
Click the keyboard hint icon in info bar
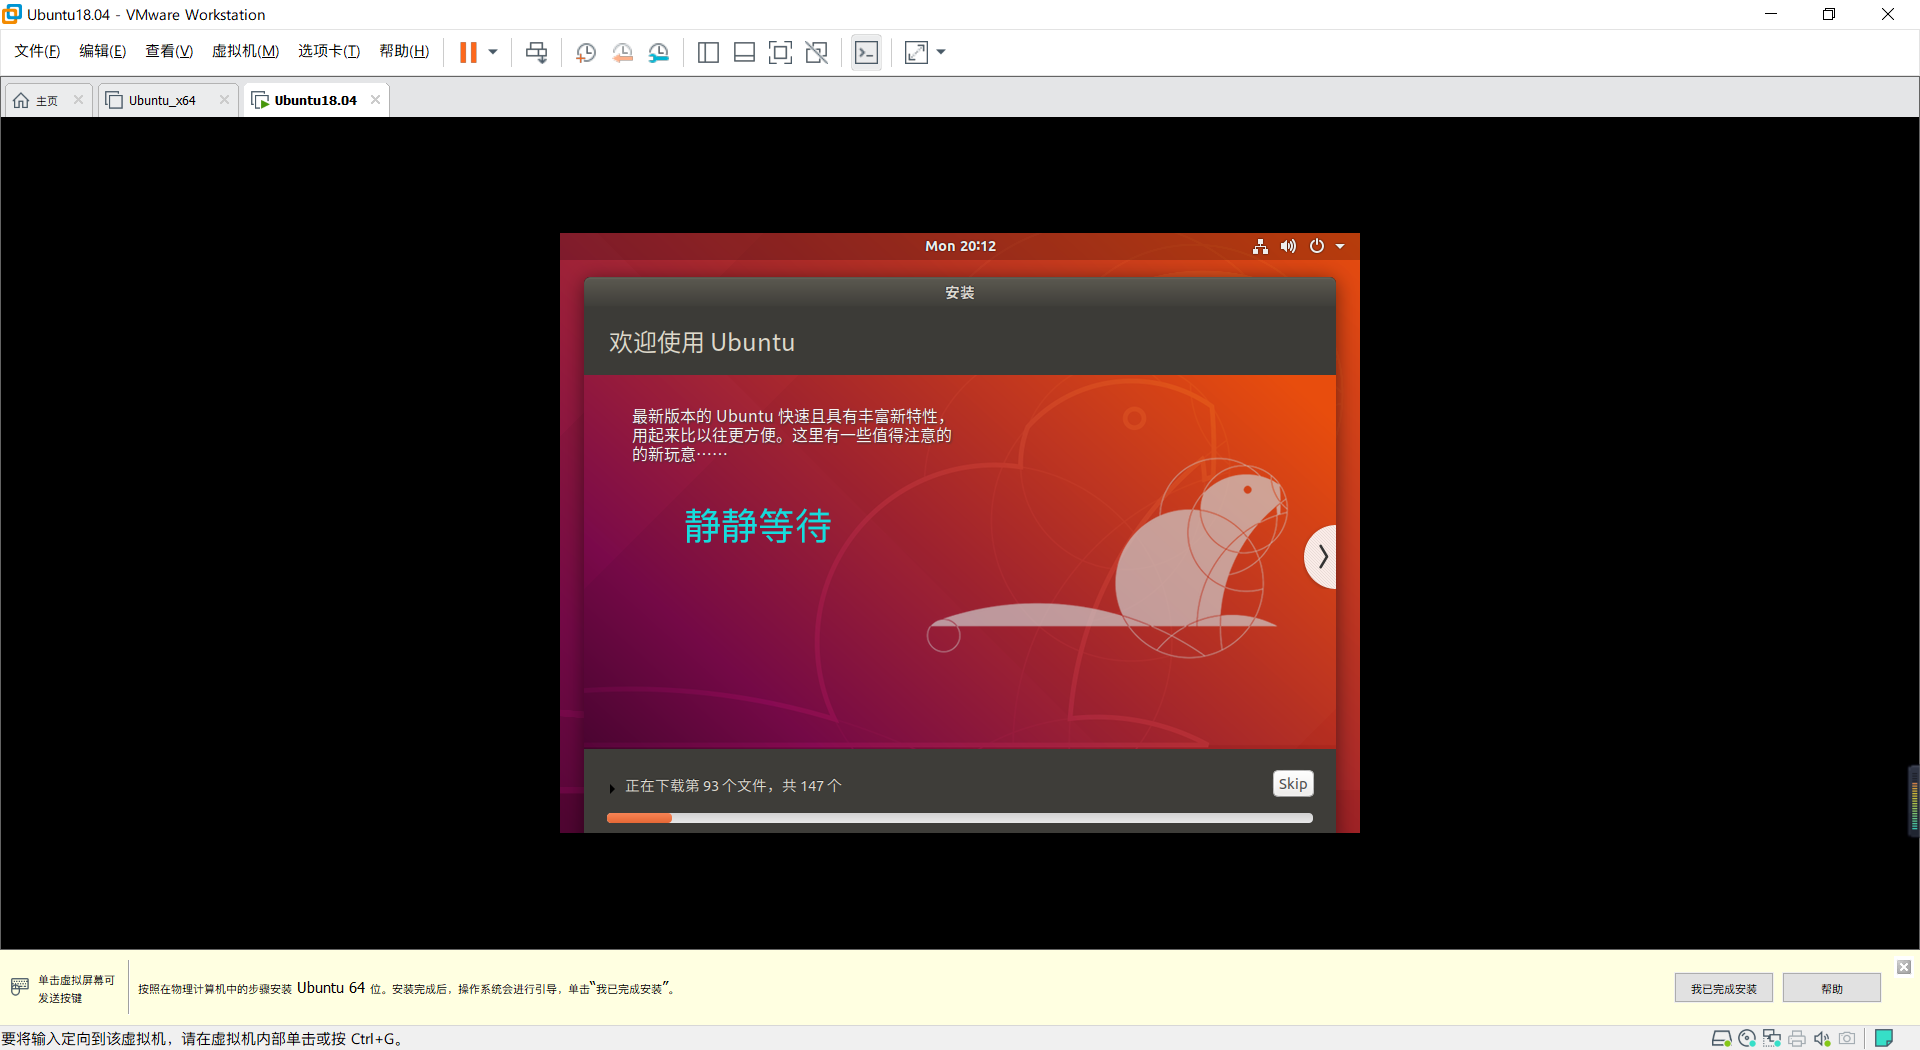pos(19,987)
